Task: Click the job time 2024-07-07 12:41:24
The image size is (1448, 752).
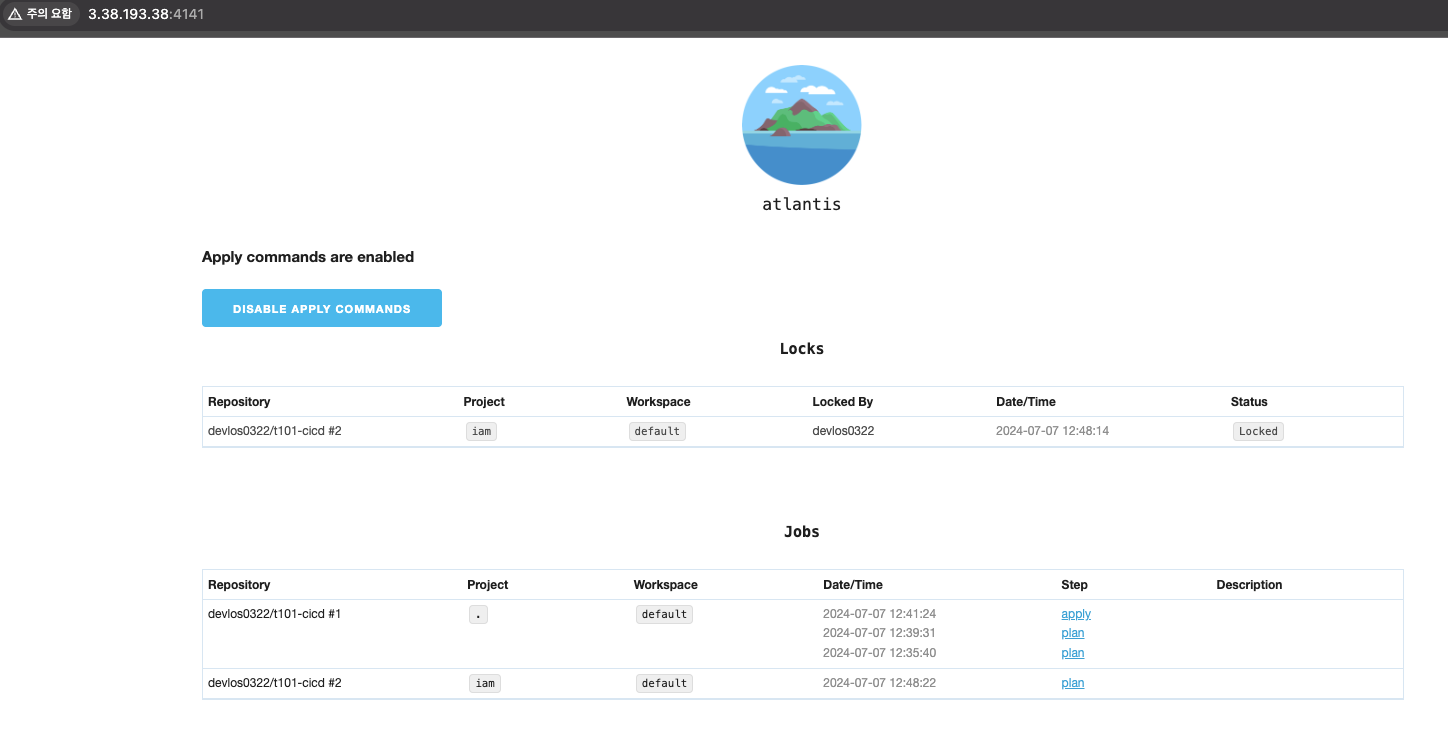Action: (x=879, y=614)
